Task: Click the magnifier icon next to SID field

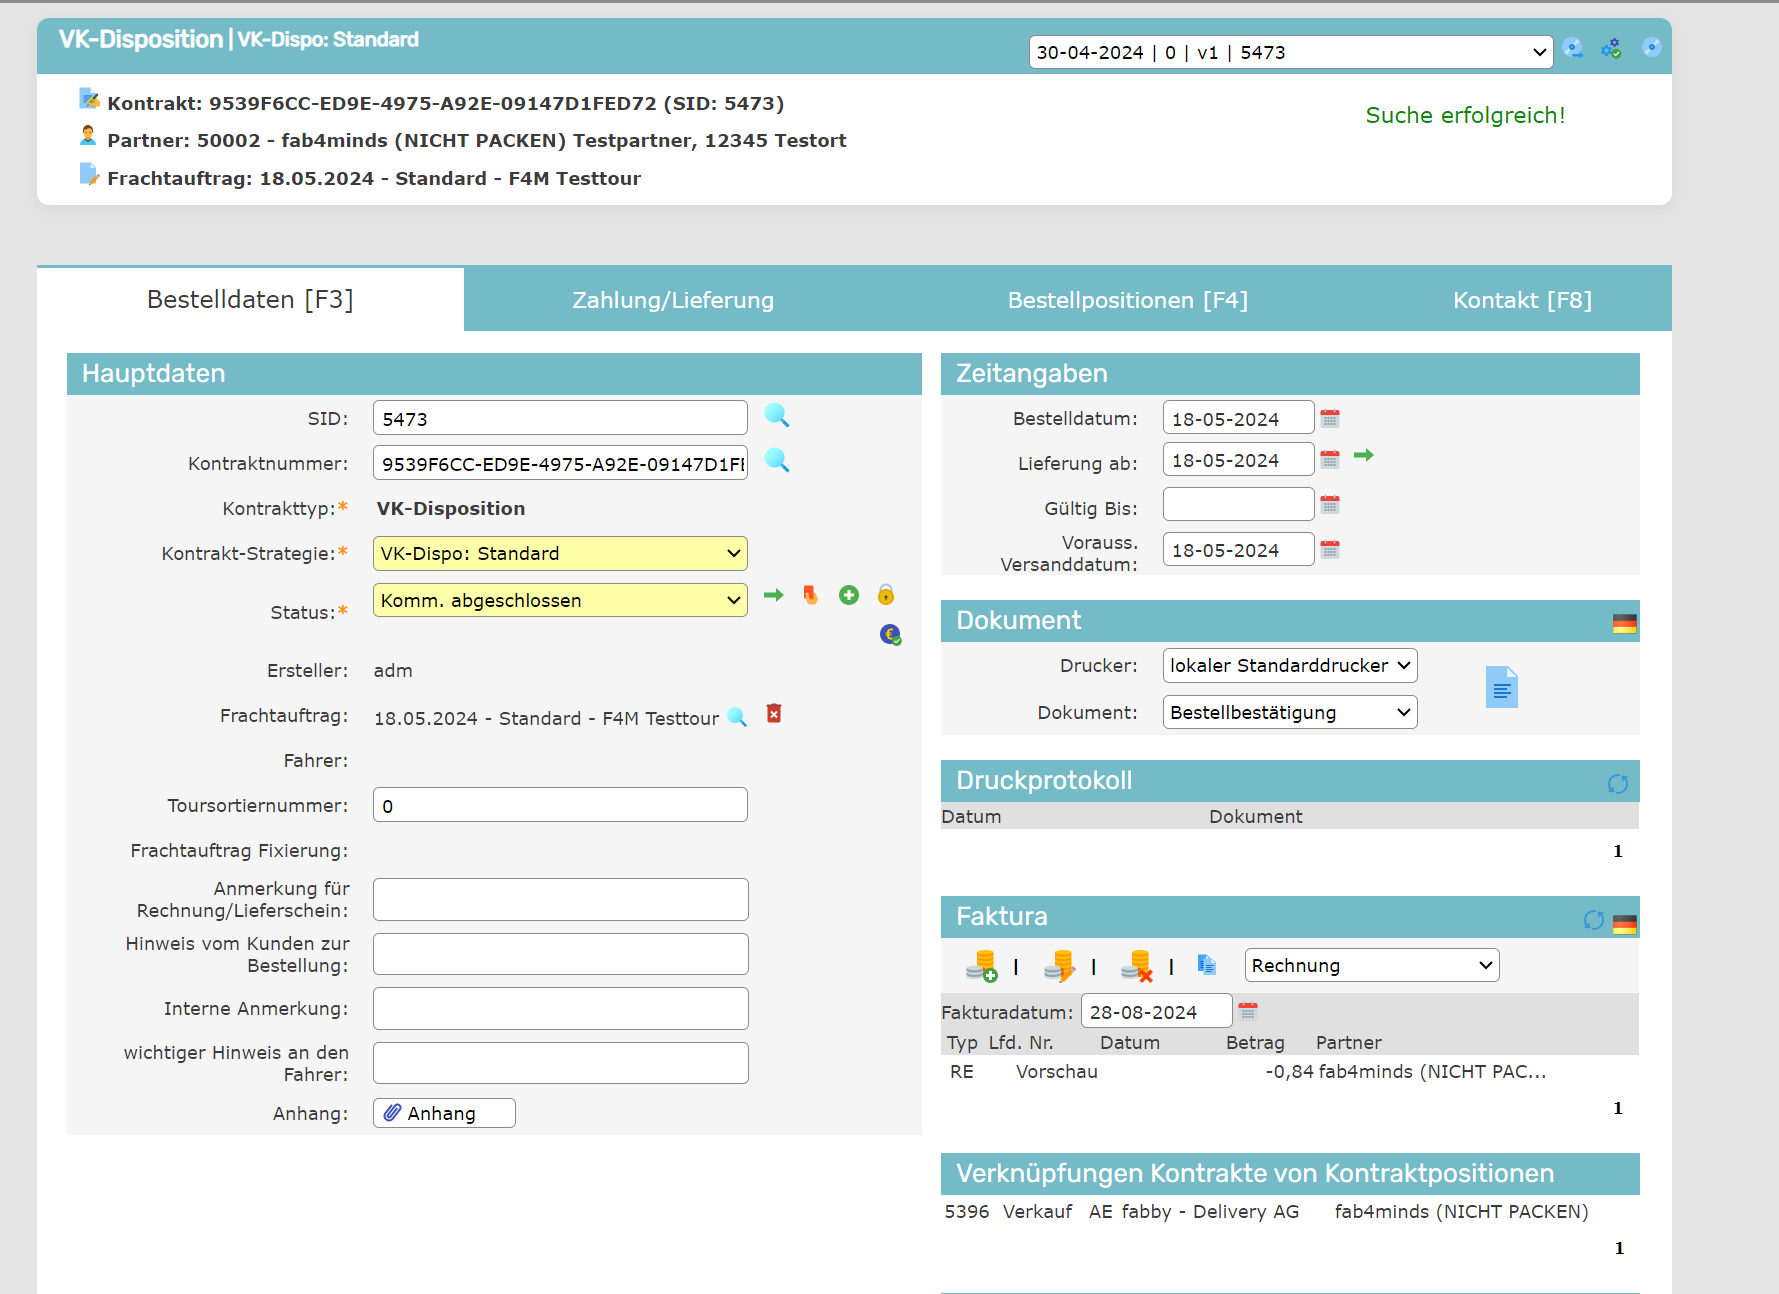Action: click(776, 416)
